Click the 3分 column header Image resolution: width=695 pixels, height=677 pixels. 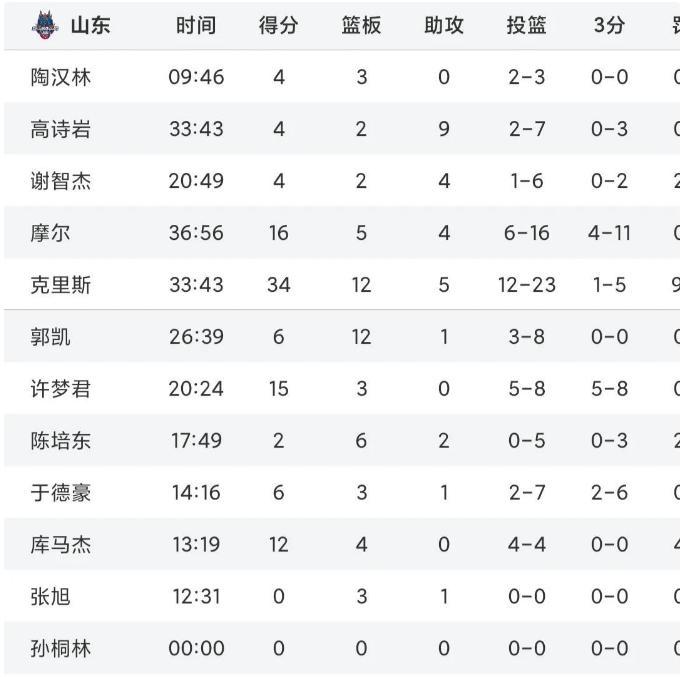point(609,25)
